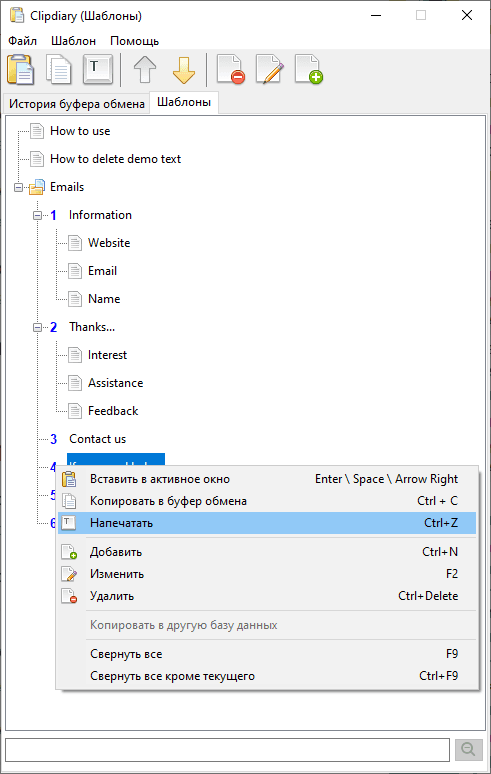Image resolution: width=491 pixels, height=774 pixels.
Task: Close the Clipdiary window
Action: 467,15
